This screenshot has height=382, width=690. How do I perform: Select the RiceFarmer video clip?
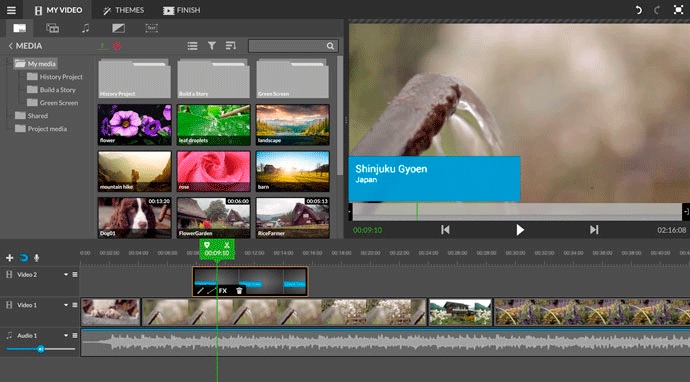(x=293, y=217)
